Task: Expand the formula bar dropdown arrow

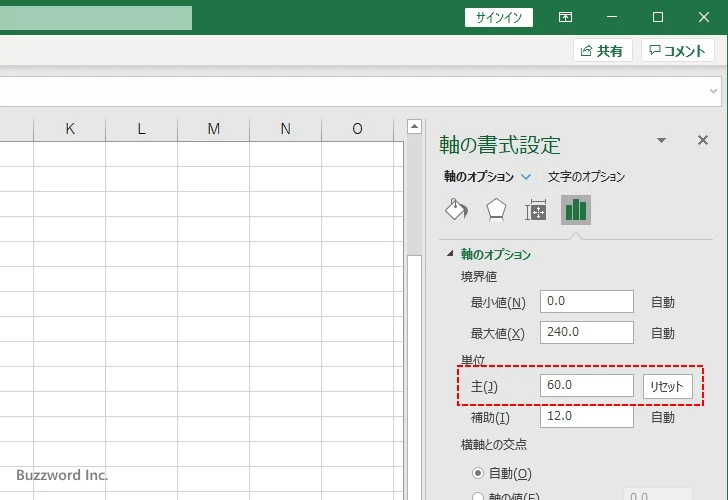Action: pyautogui.click(x=714, y=91)
